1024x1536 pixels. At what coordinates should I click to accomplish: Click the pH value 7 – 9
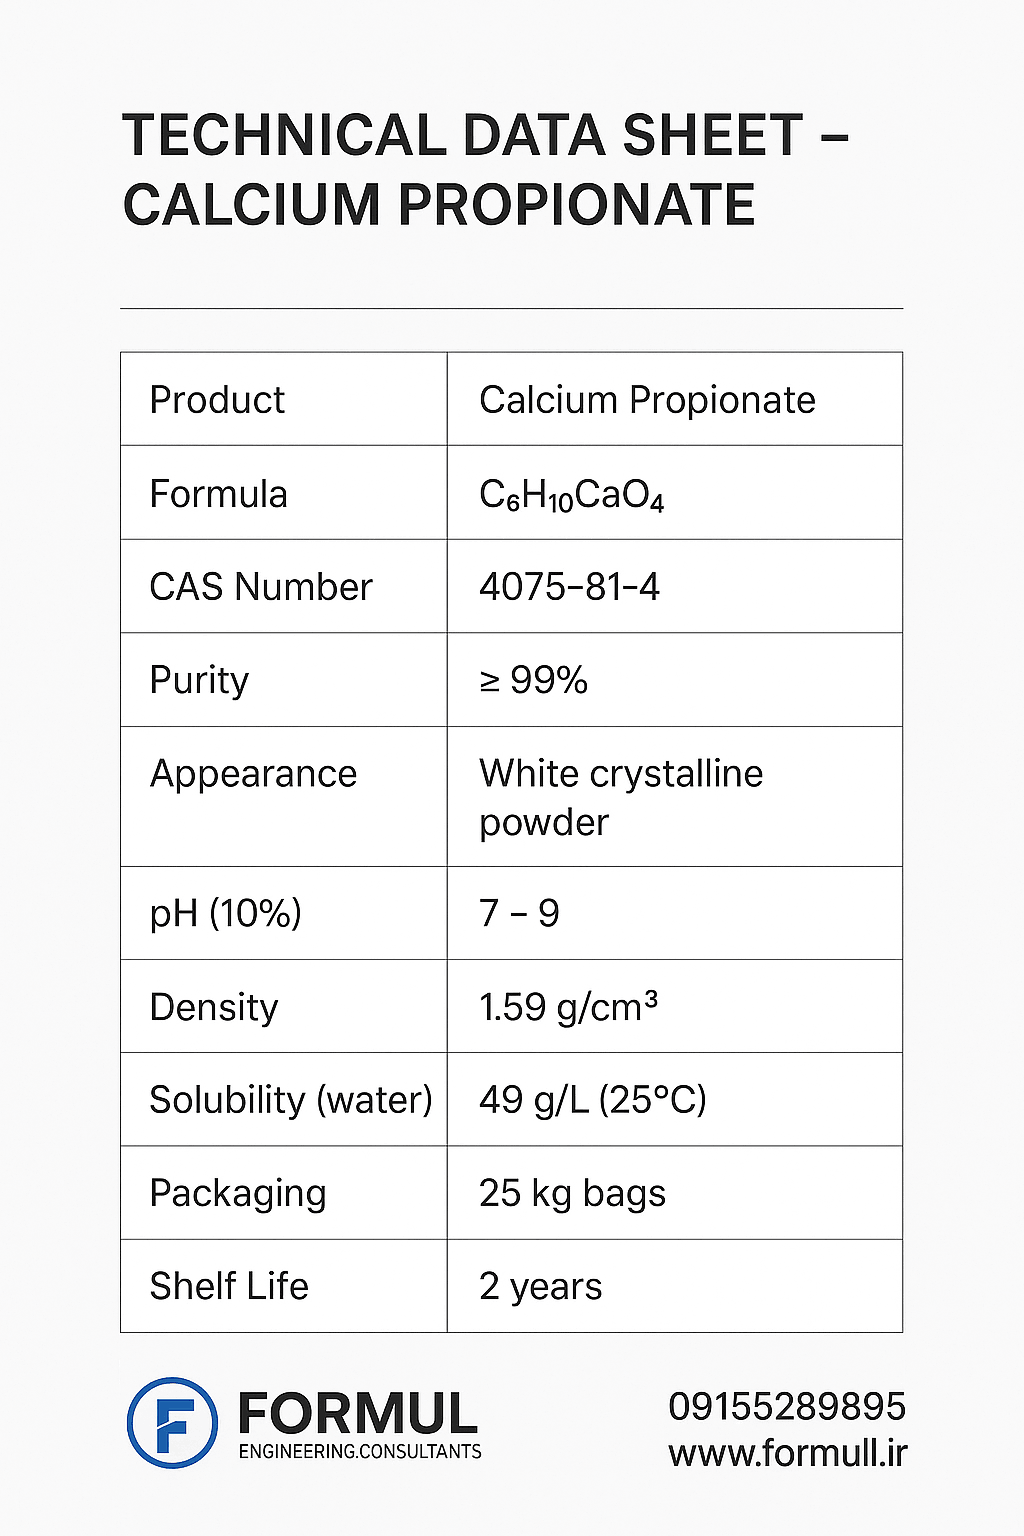(x=519, y=913)
